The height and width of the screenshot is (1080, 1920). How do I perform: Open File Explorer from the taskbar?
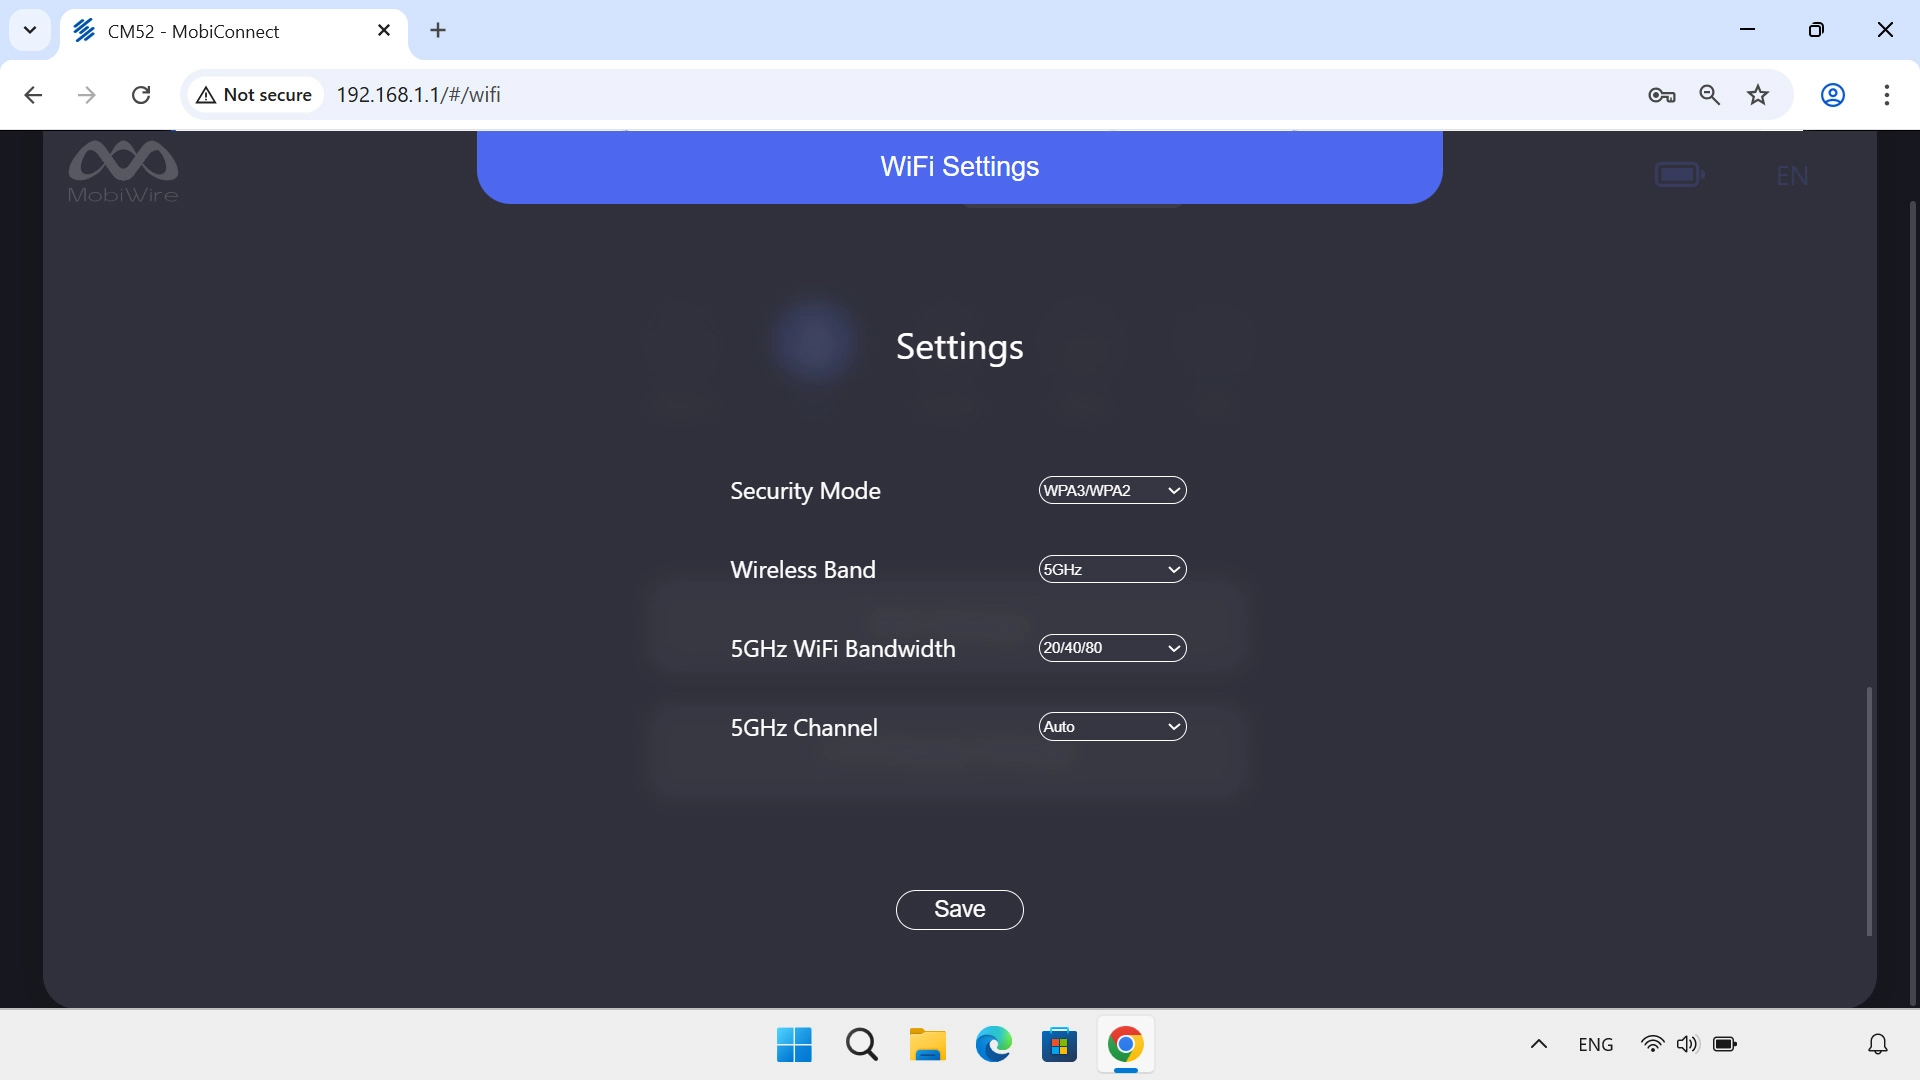click(x=927, y=1045)
